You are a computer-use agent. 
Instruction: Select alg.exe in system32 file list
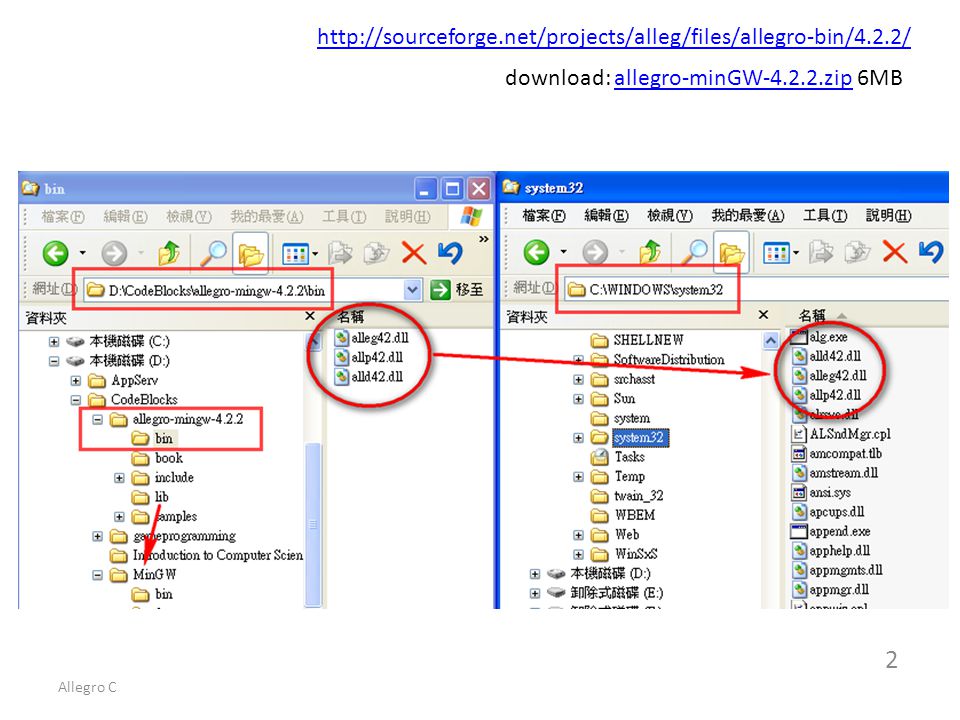click(x=819, y=337)
